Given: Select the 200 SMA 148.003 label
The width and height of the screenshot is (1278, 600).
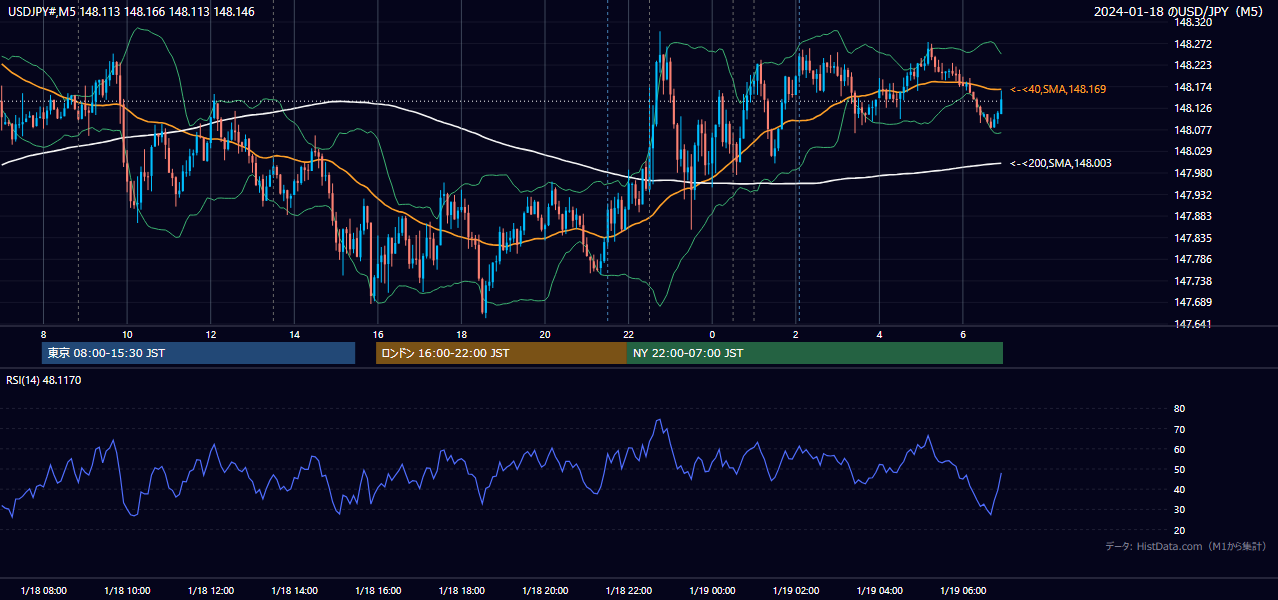Looking at the screenshot, I should tap(1061, 163).
